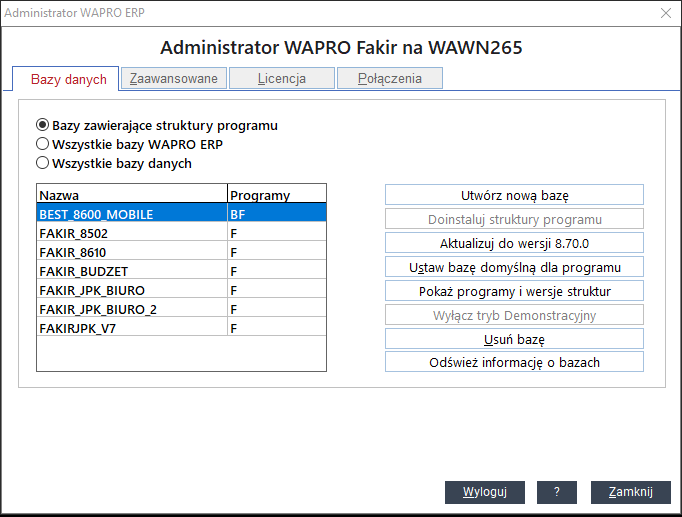The height and width of the screenshot is (517, 682).
Task: Click 'Doinstaluj struktury programu' button
Action: tap(514, 219)
